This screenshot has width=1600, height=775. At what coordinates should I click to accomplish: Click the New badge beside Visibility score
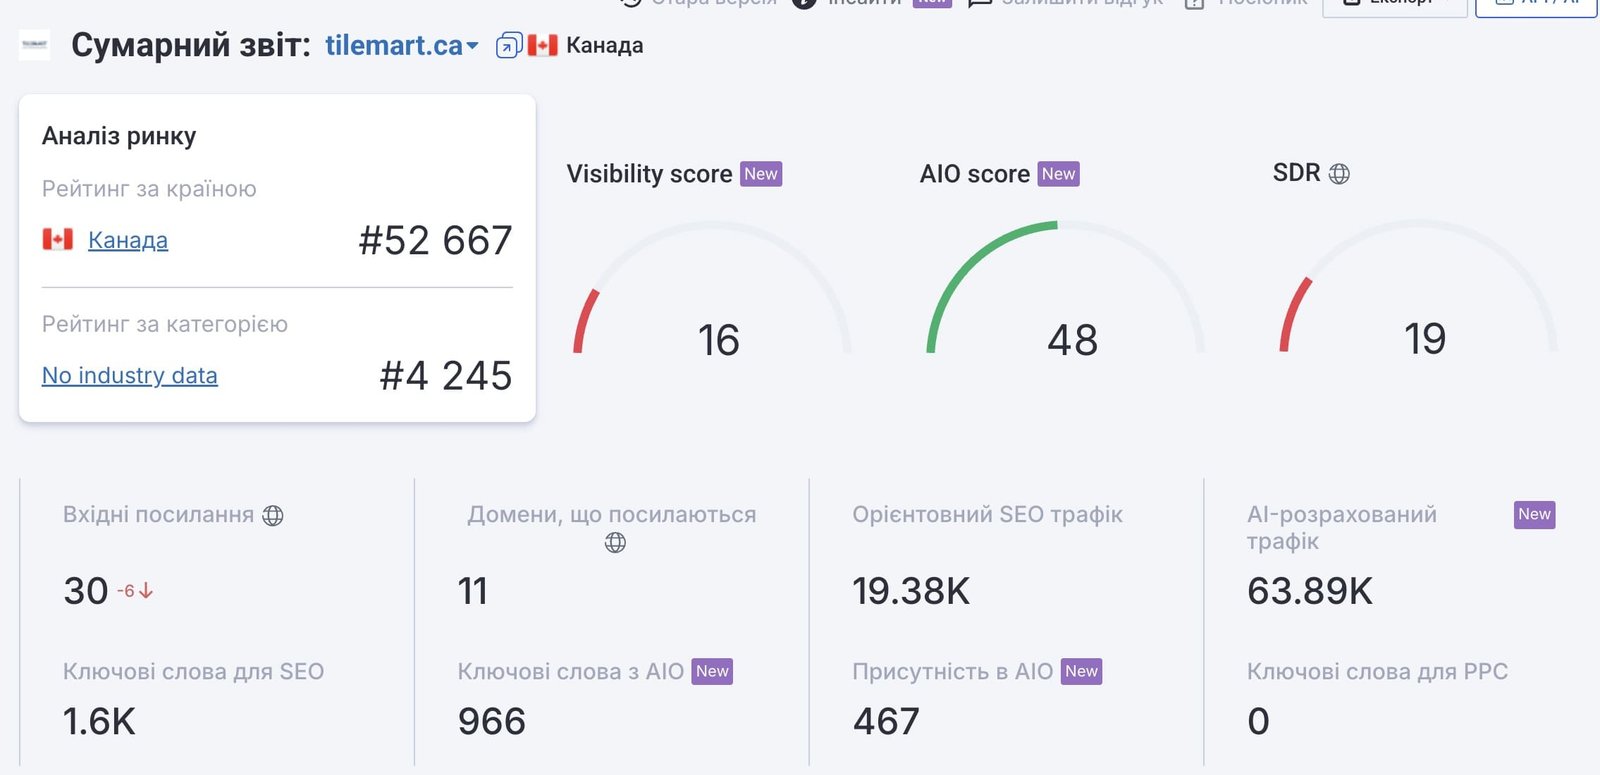[x=761, y=174]
